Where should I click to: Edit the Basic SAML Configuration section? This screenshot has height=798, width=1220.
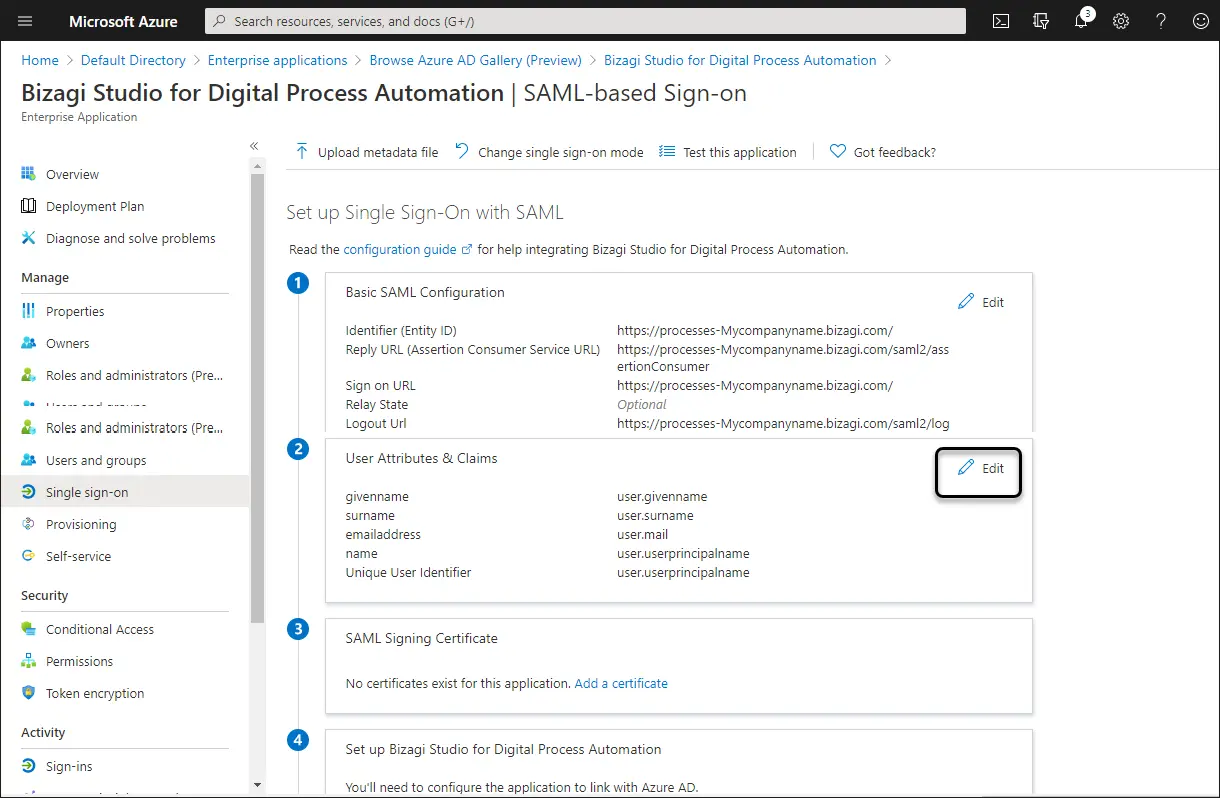pos(980,302)
